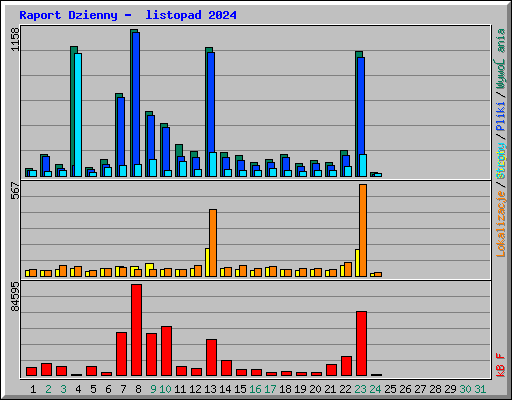Click the day 29 axis label
The image size is (512, 400).
coord(450,389)
